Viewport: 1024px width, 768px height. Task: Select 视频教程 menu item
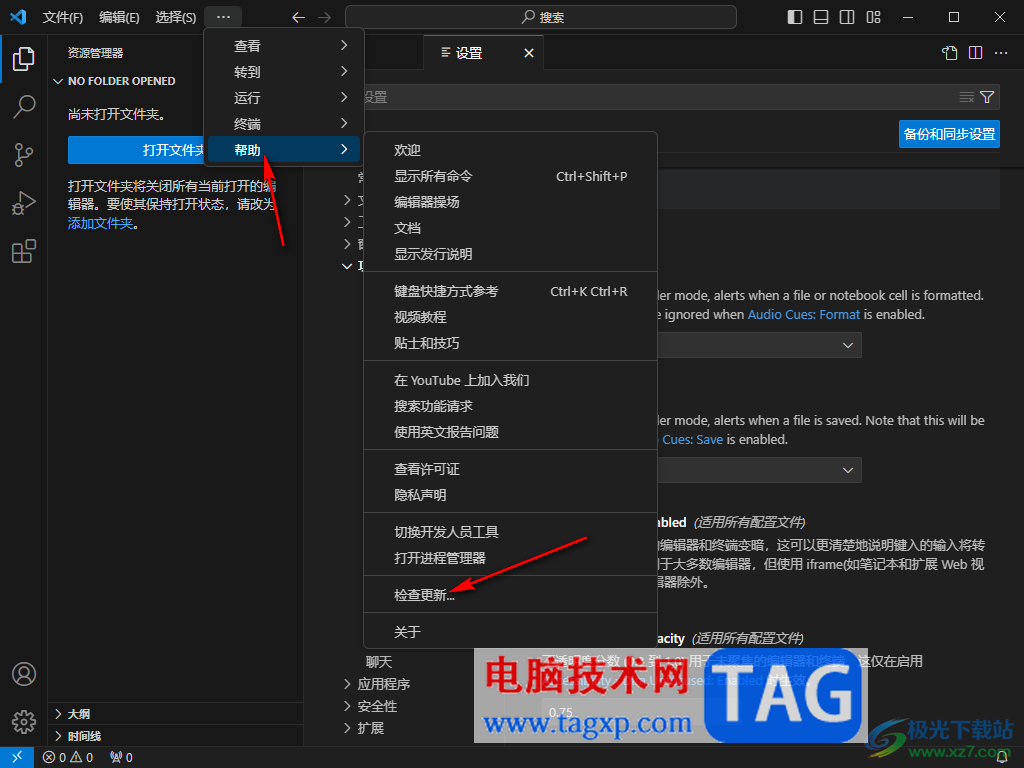point(510,317)
